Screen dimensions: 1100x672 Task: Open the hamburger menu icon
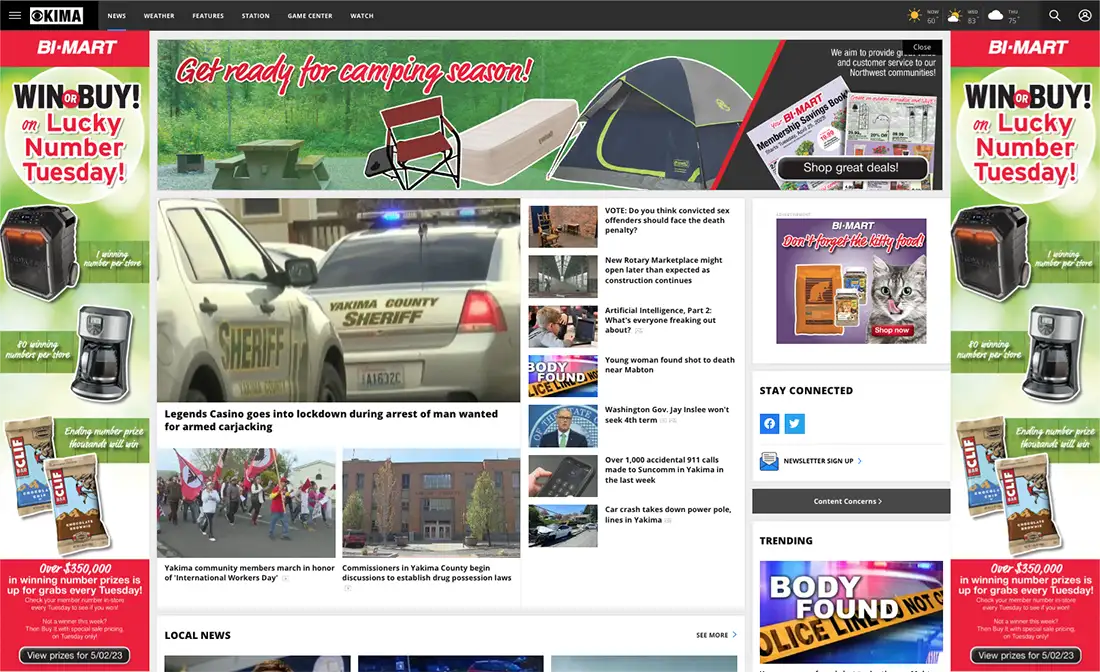point(15,15)
